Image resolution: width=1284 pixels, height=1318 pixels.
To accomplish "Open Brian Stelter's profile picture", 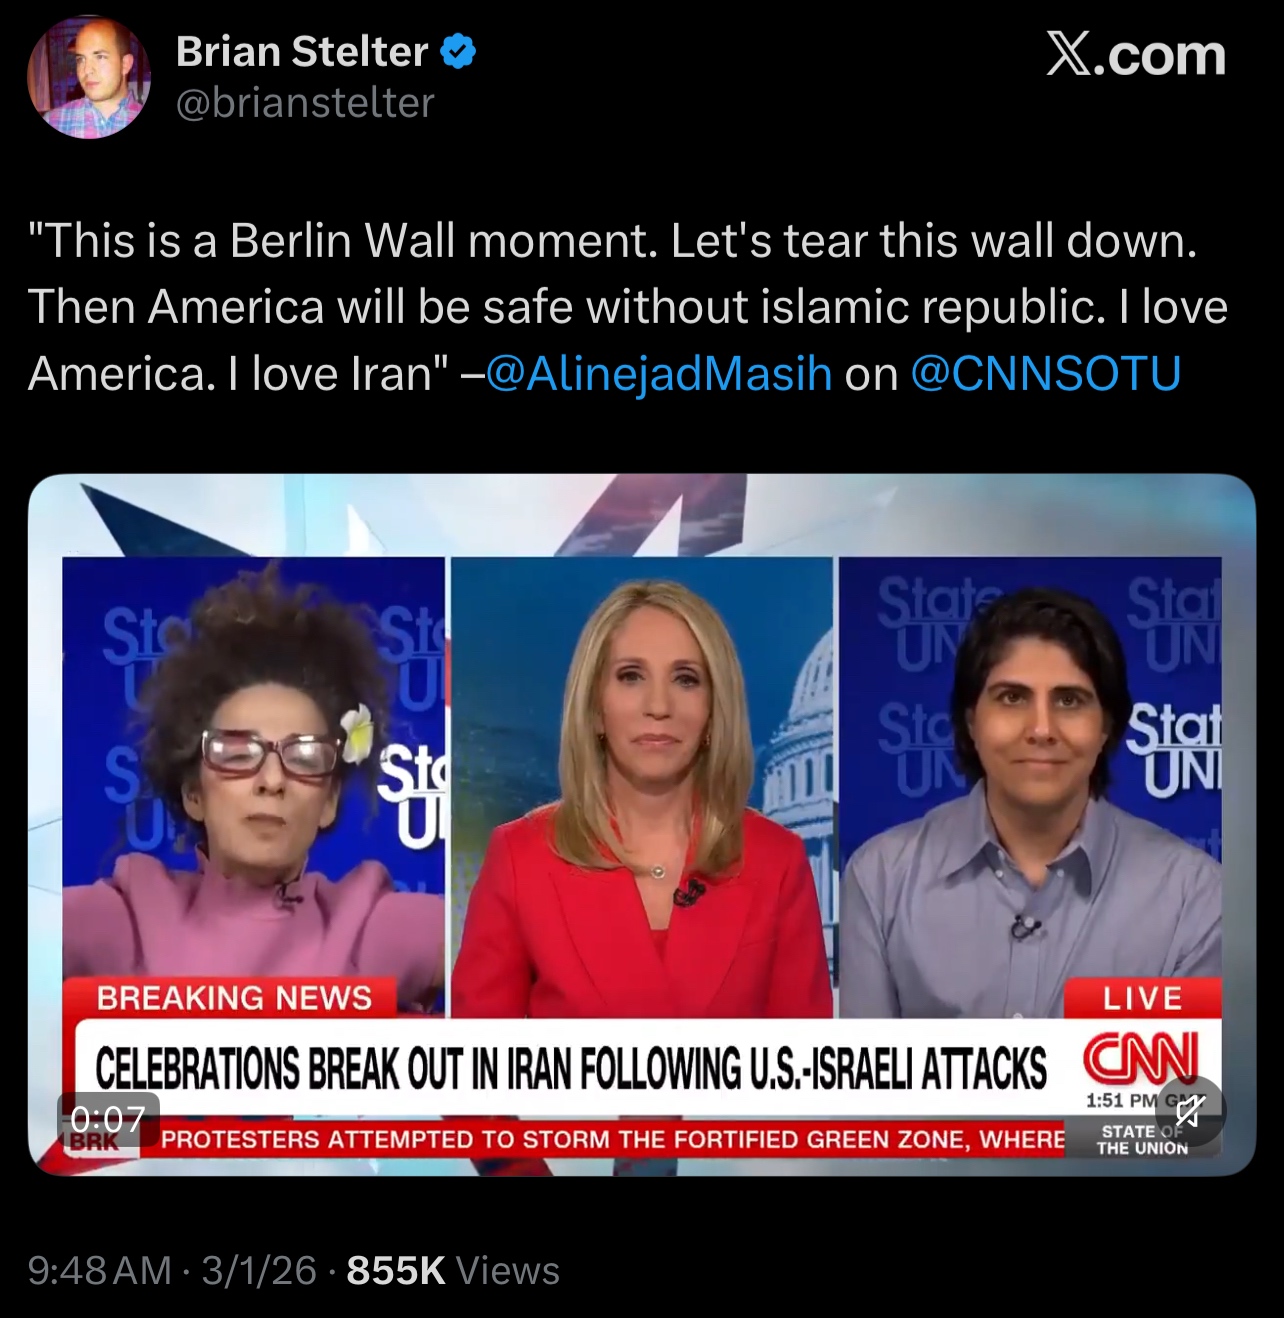I will pos(89,77).
